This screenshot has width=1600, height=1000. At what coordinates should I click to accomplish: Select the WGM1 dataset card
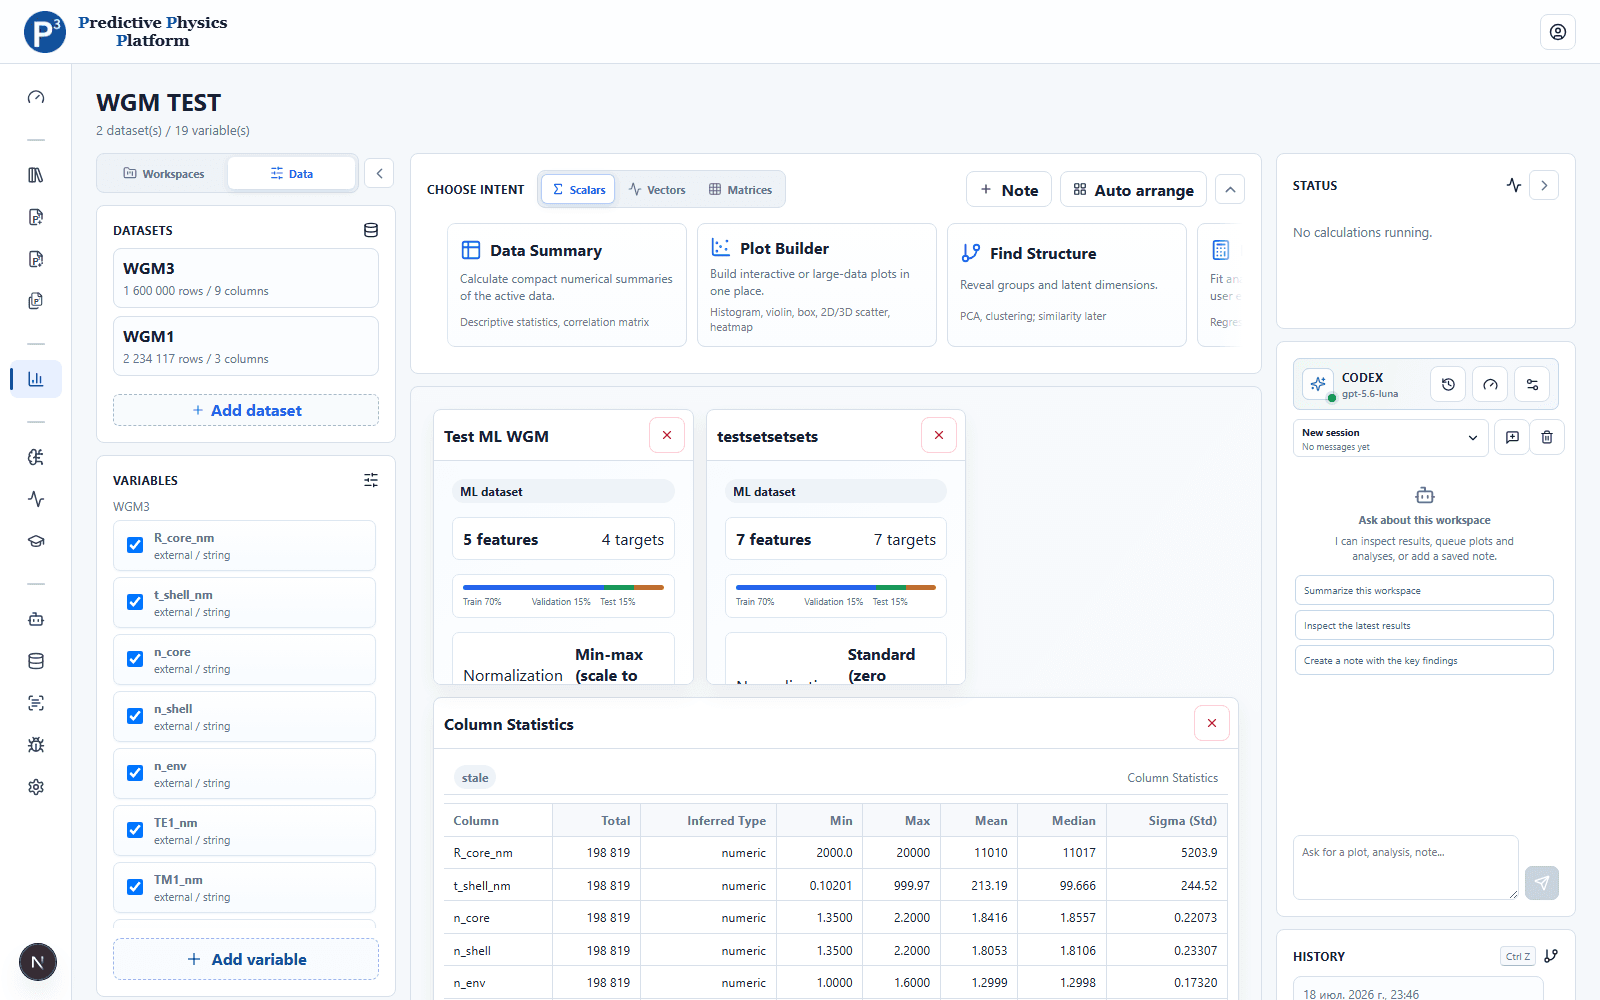pyautogui.click(x=246, y=346)
